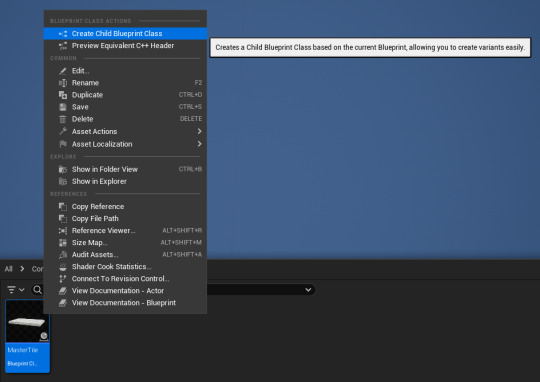The width and height of the screenshot is (540, 382).
Task: Click the Shader Cook Statistics icon
Action: tap(63, 267)
